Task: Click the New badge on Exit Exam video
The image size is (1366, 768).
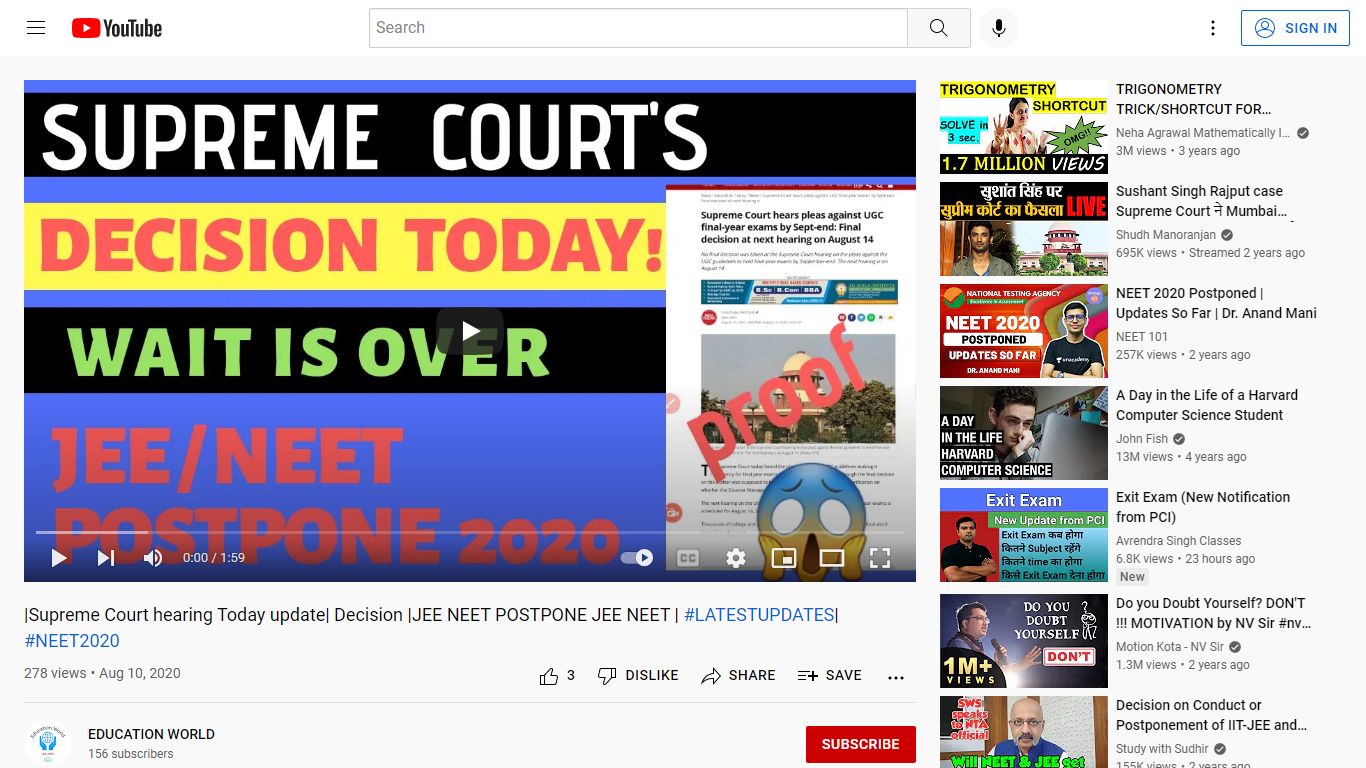Action: point(1132,577)
